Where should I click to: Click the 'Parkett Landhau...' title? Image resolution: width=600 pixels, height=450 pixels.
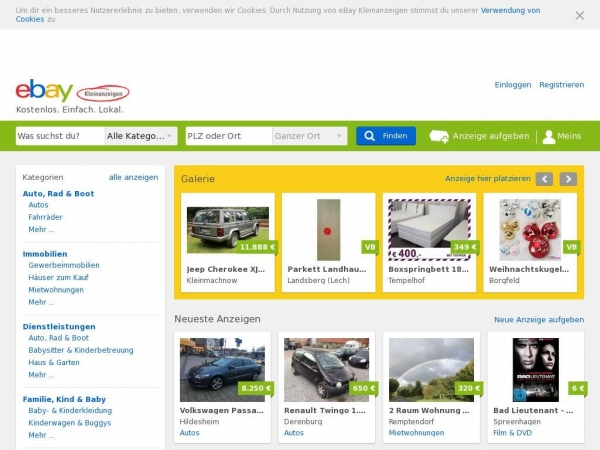pos(327,269)
